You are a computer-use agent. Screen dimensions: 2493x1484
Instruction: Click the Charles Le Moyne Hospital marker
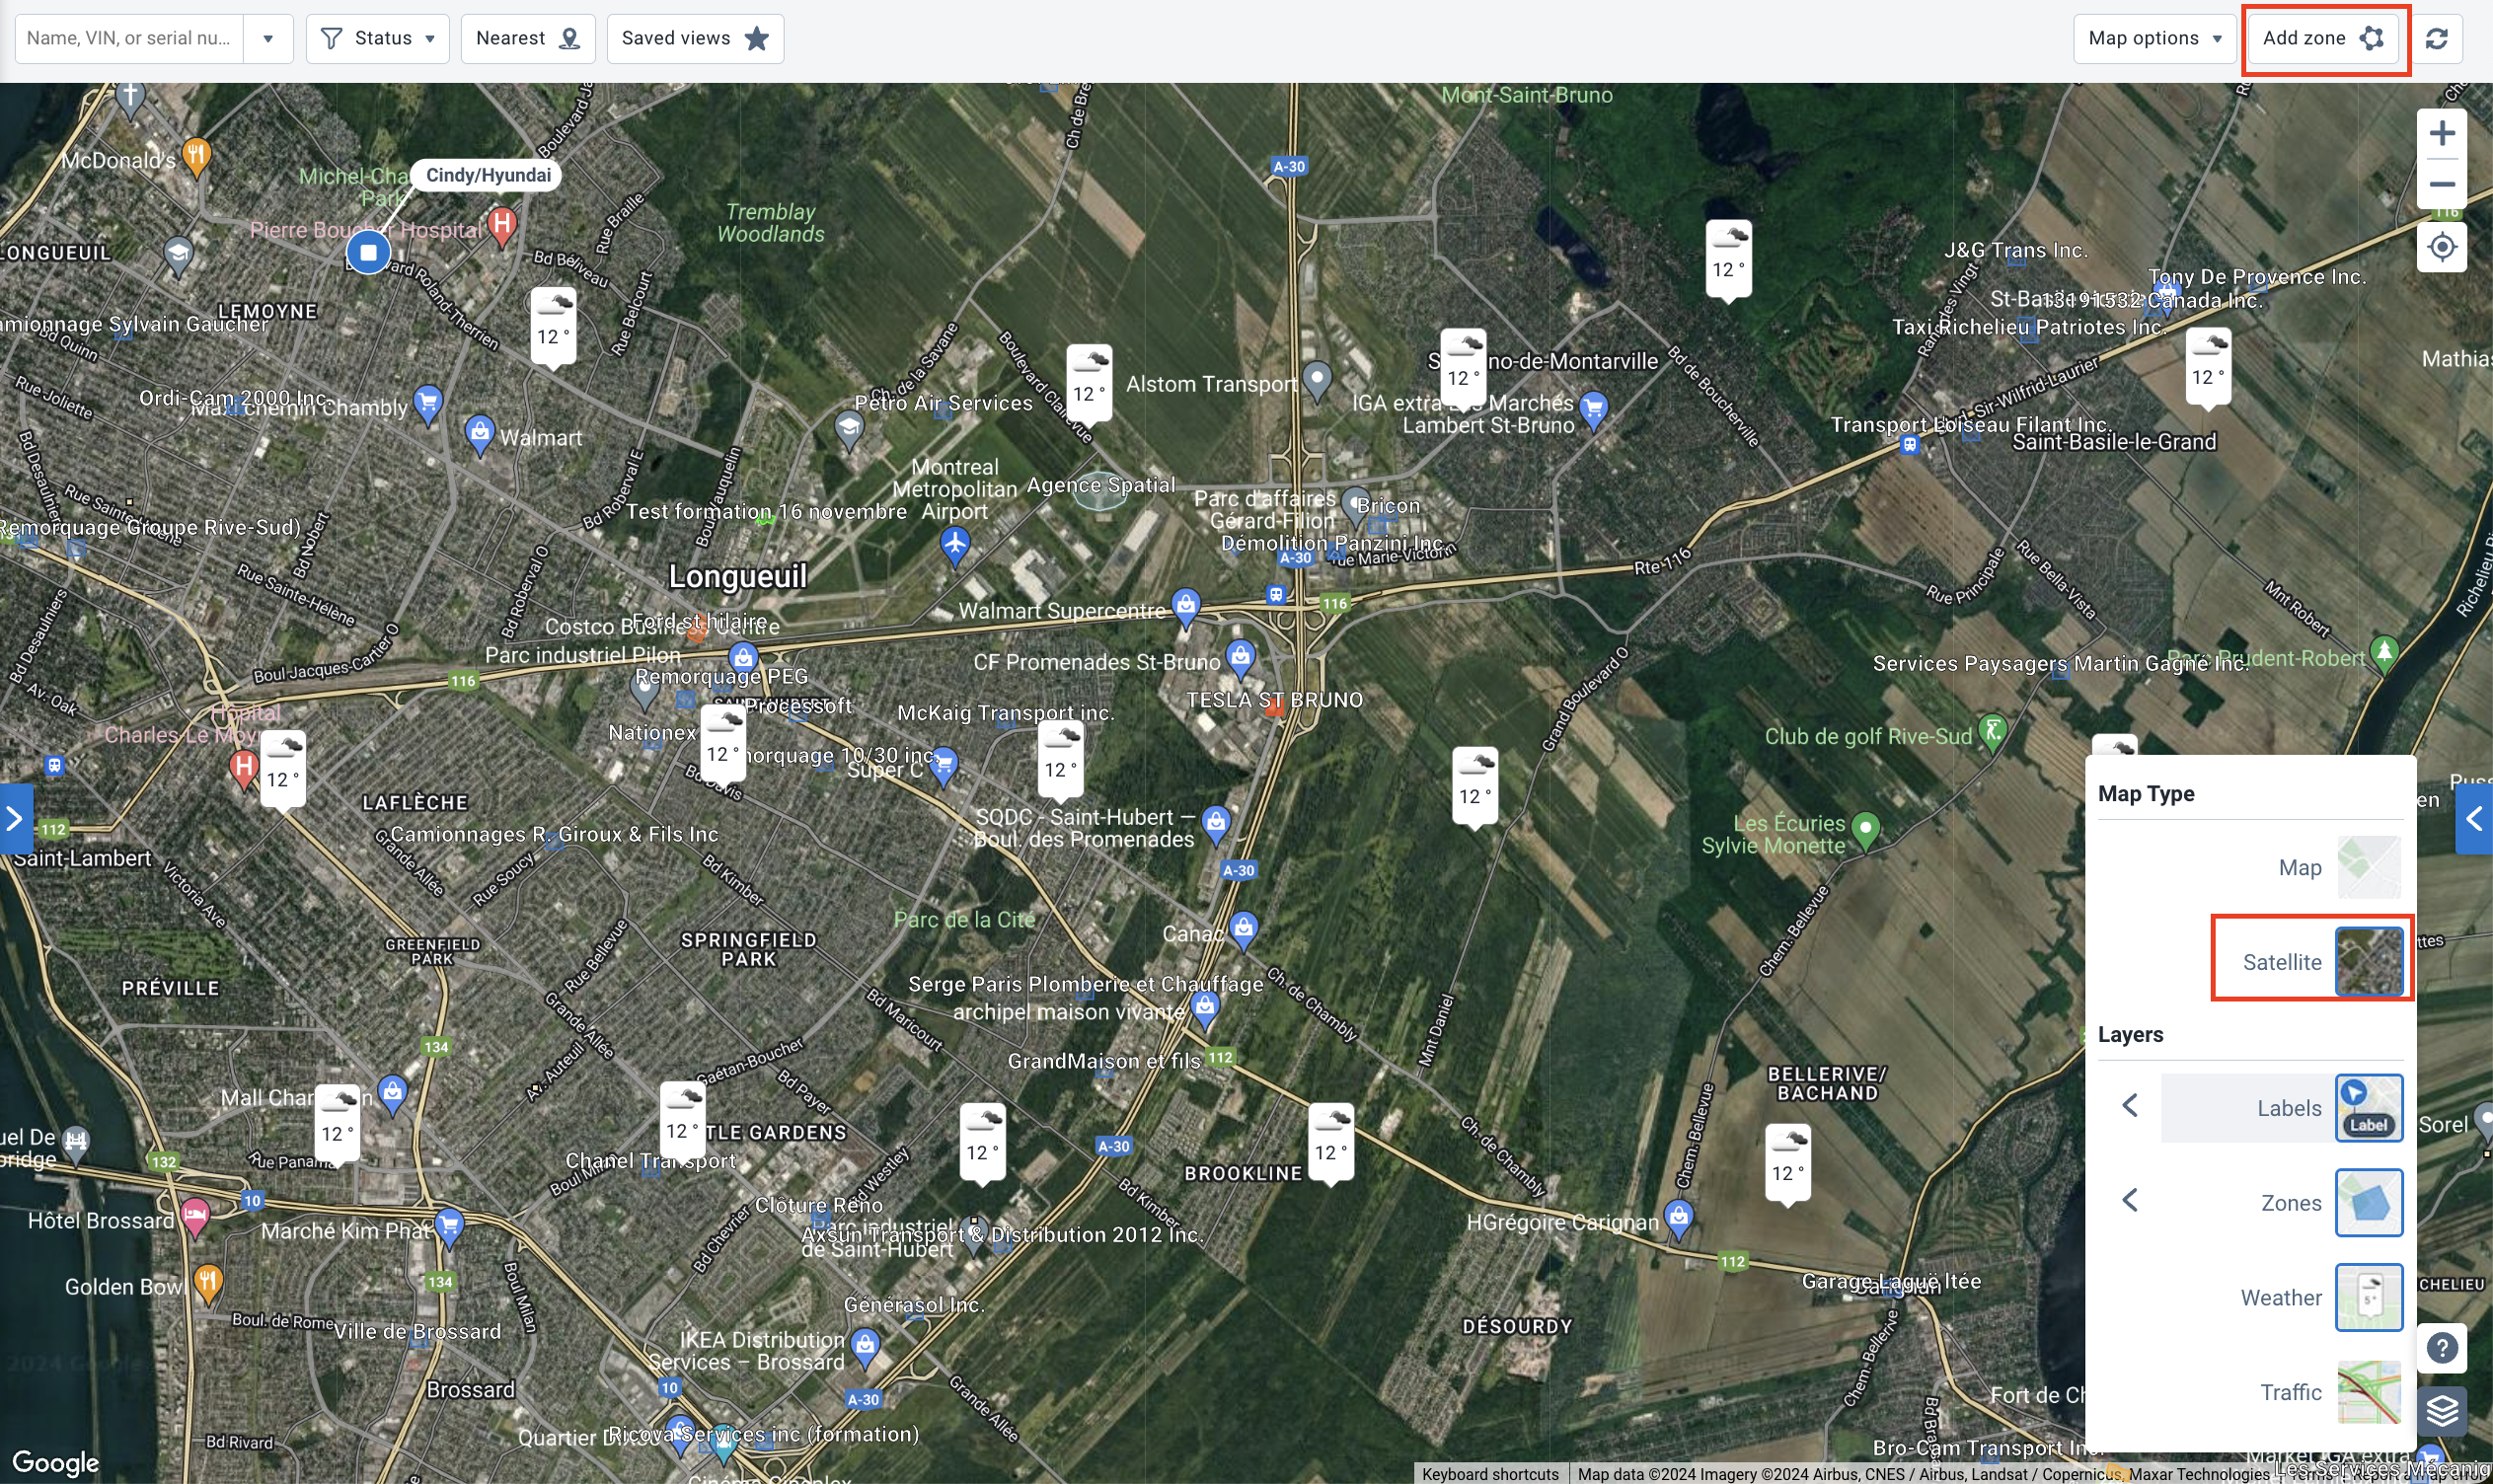click(x=243, y=769)
